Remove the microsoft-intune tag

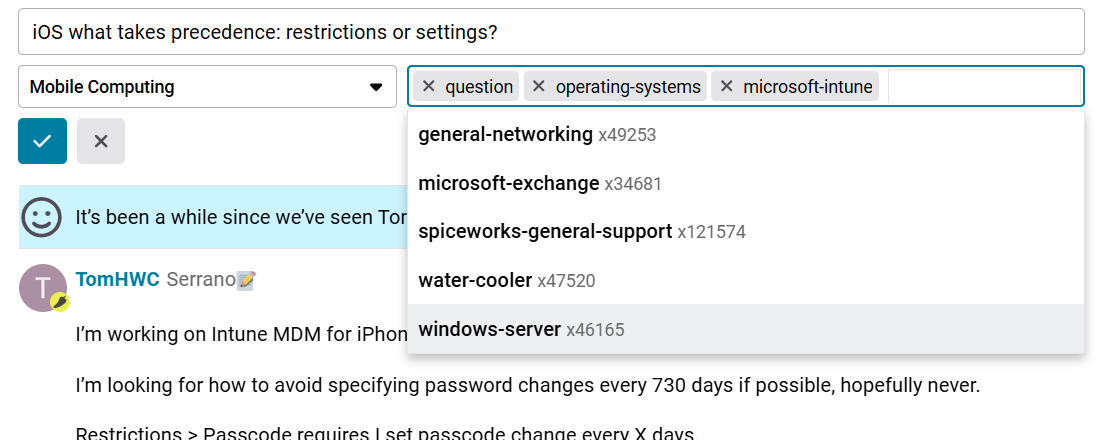[726, 86]
